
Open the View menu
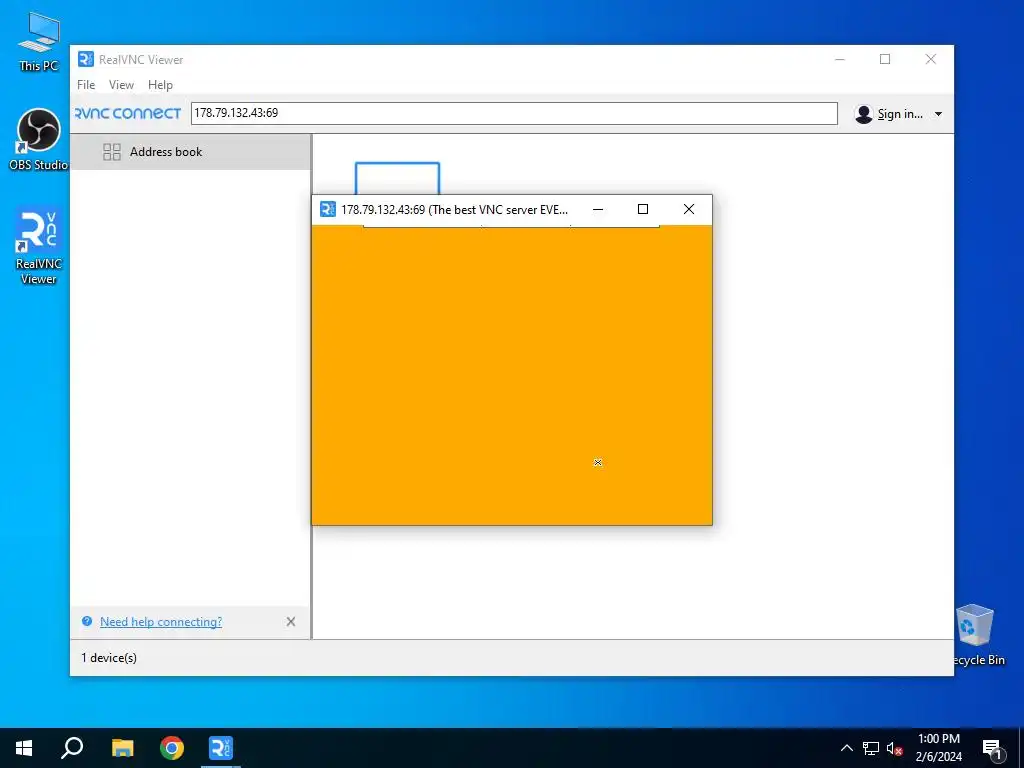pyautogui.click(x=121, y=85)
